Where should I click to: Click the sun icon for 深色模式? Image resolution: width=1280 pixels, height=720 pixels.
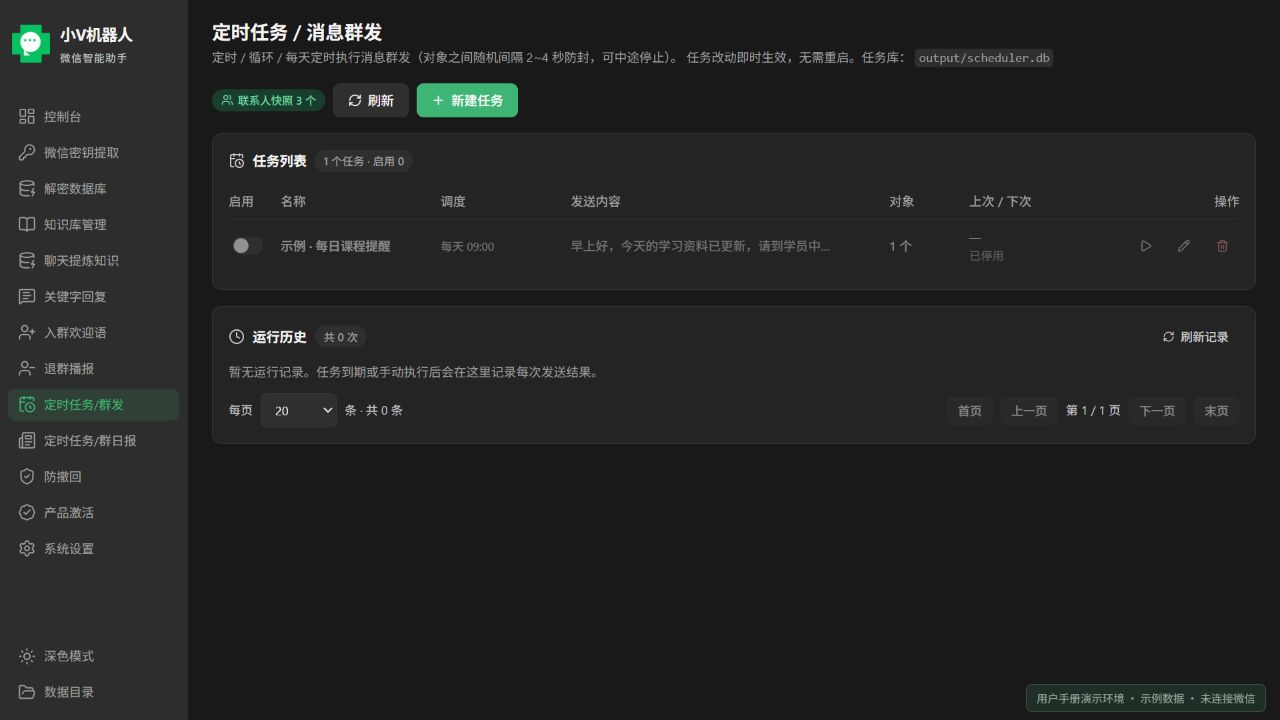pos(27,656)
